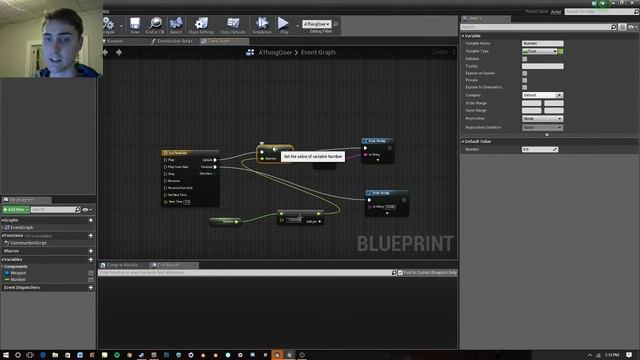Click magnifier icon next to Debug Filter
Viewport: 640px width, 360px height.
[x=336, y=24]
